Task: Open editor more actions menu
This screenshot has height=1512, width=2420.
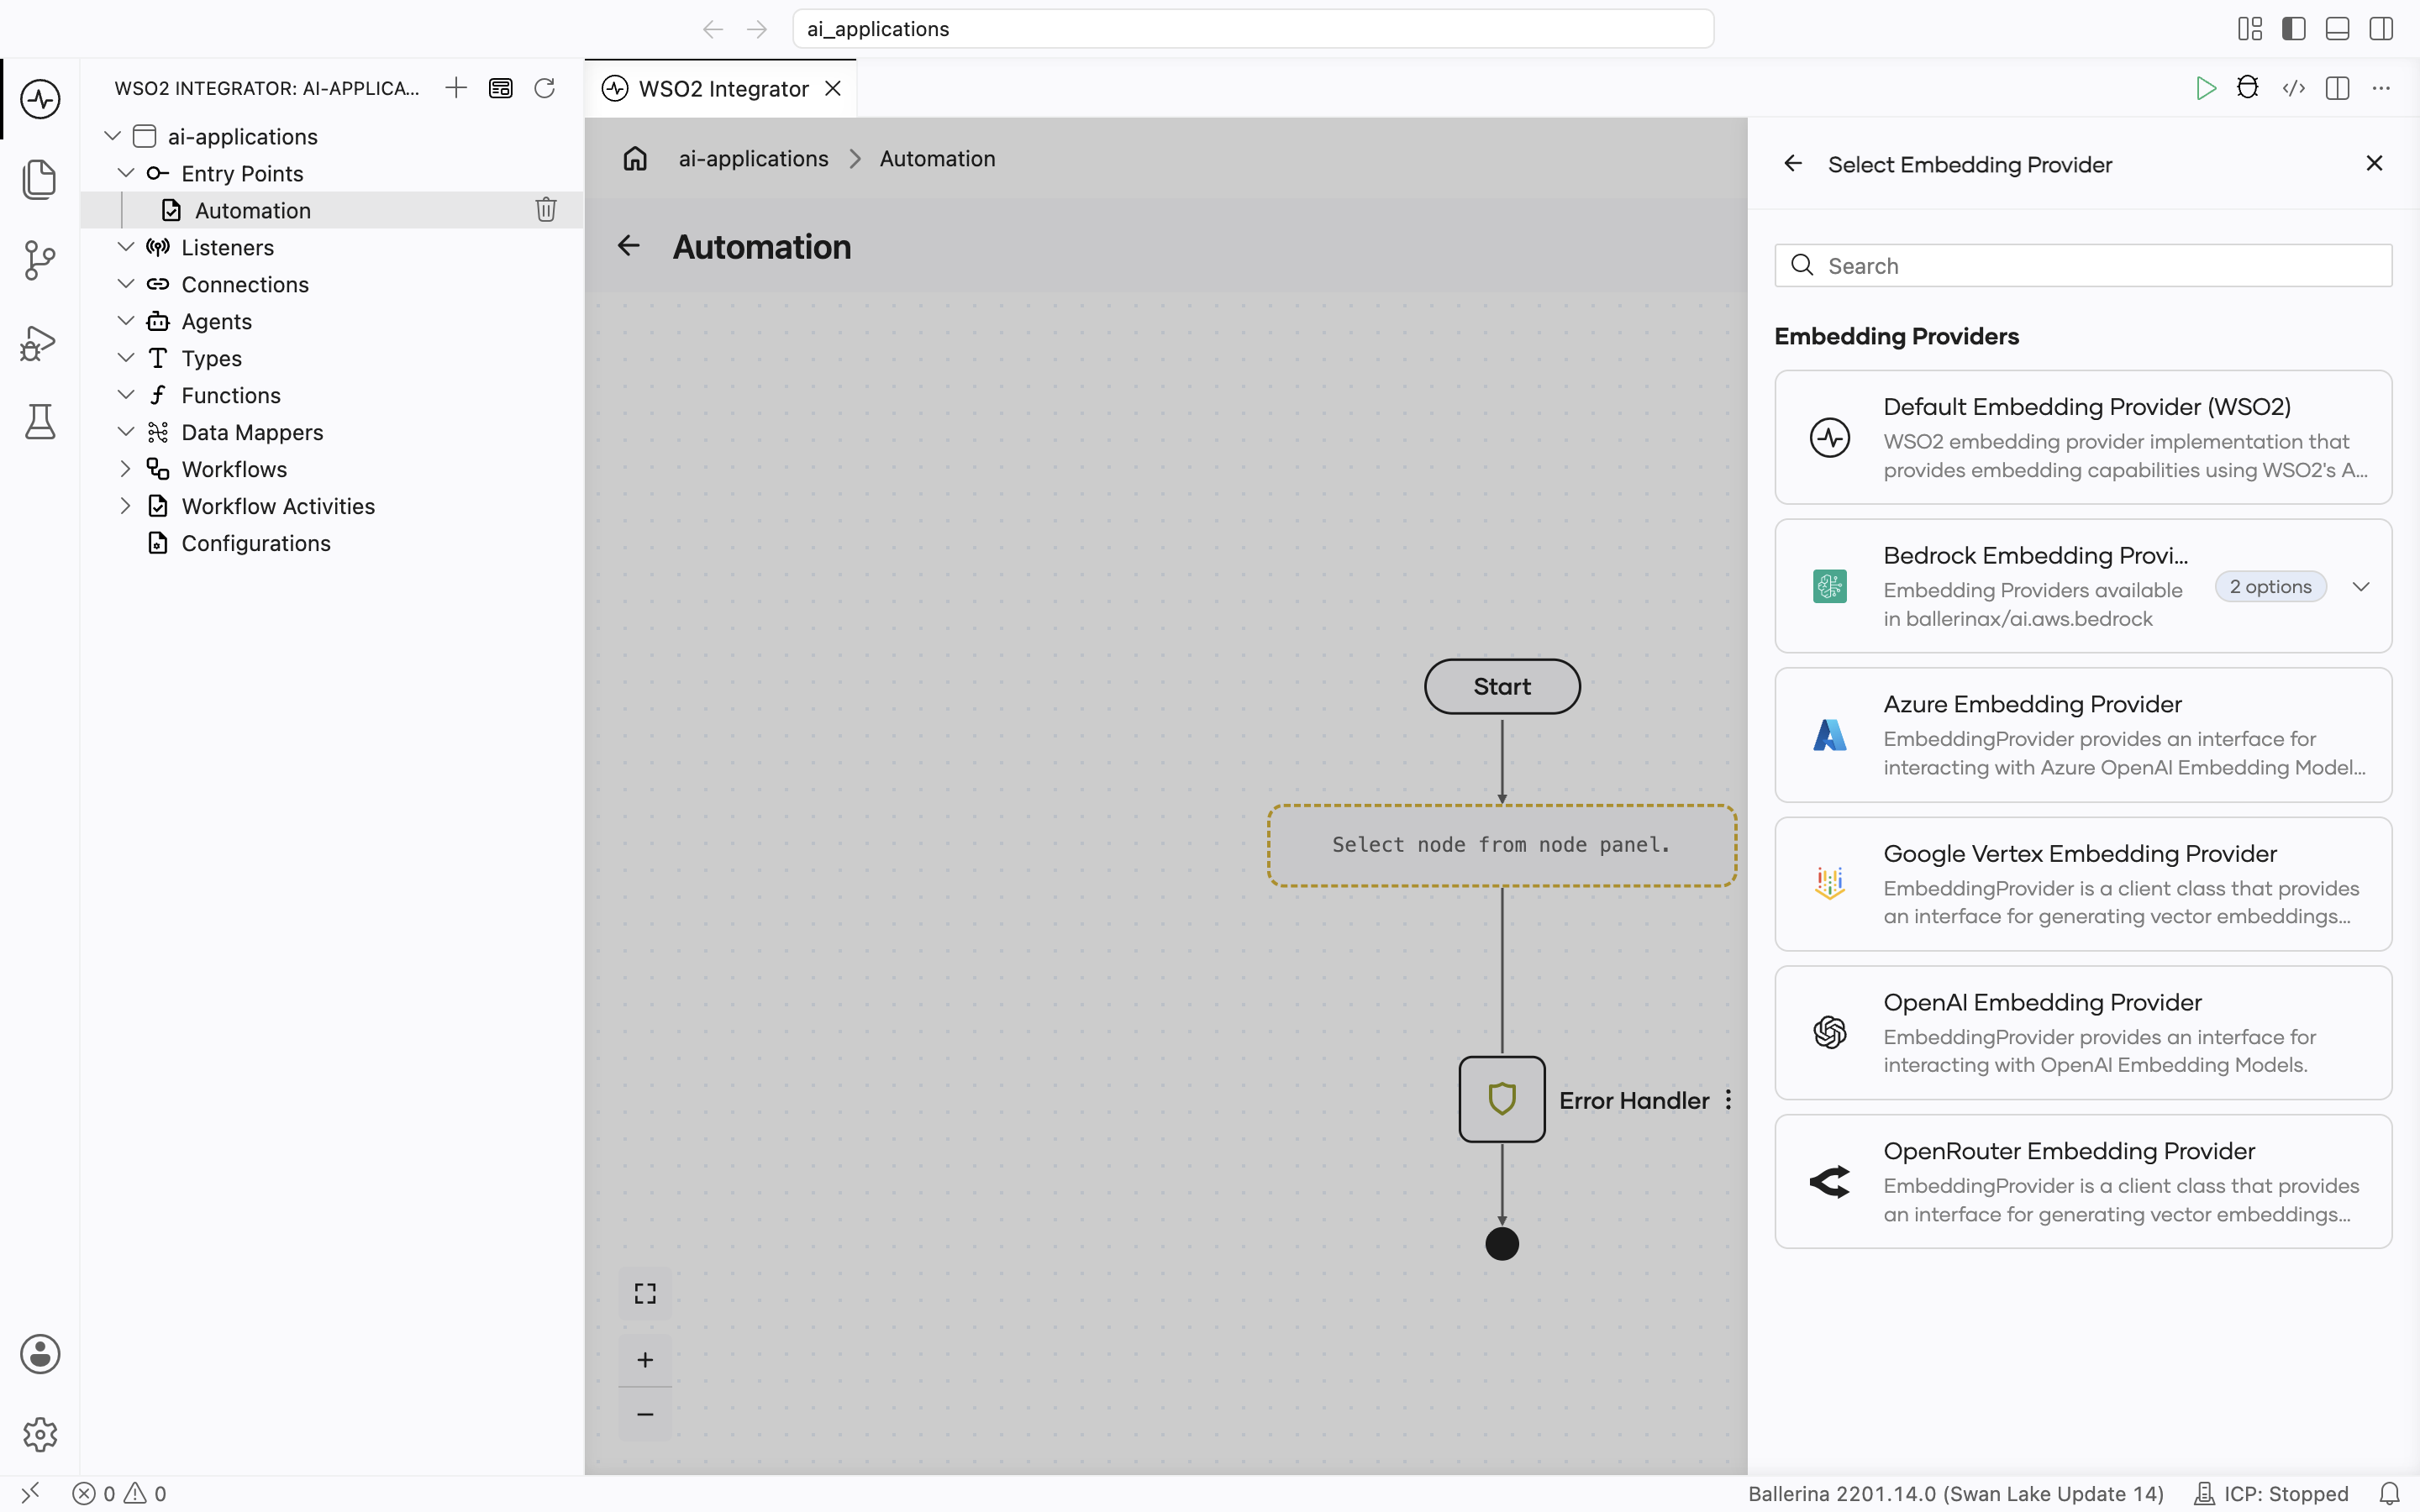Action: [x=2381, y=88]
